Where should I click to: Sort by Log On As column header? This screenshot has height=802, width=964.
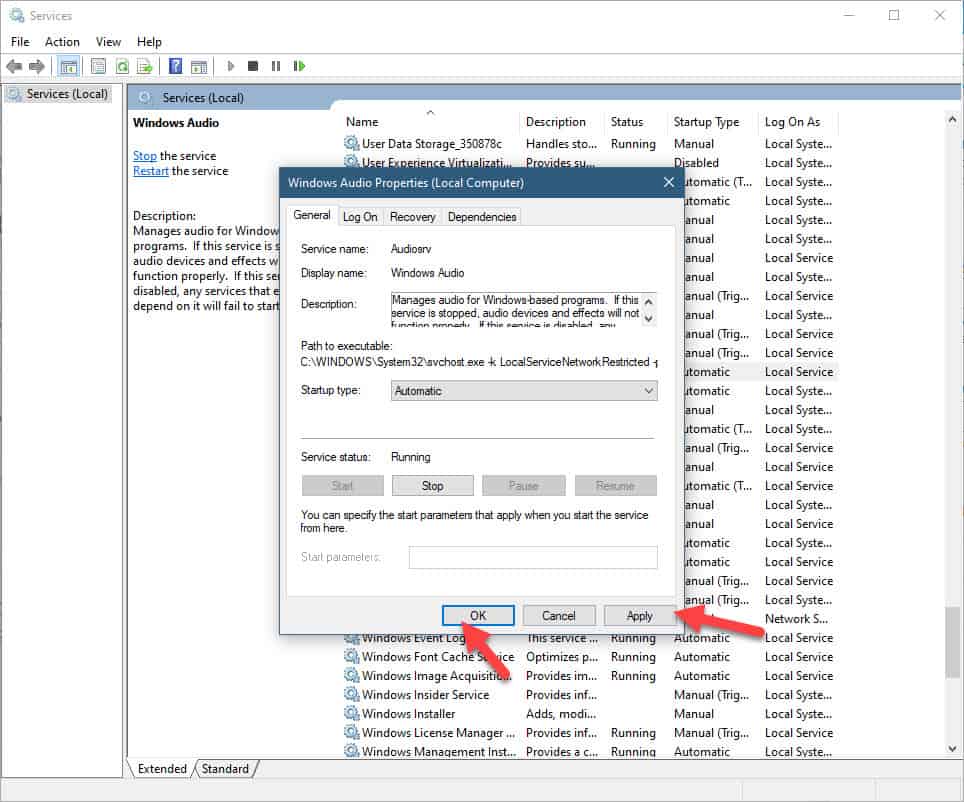pos(798,122)
